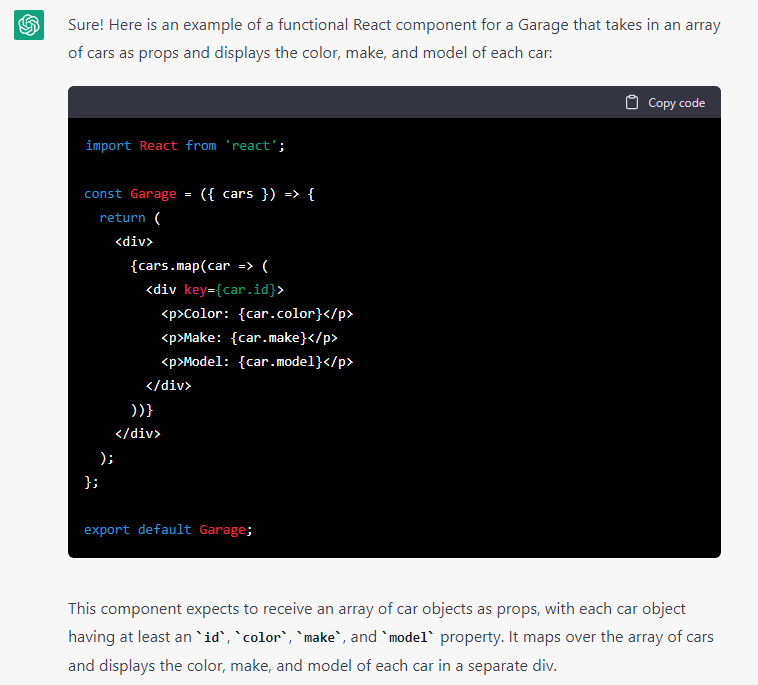Click the Copy code button
758x685 pixels.
pos(666,102)
